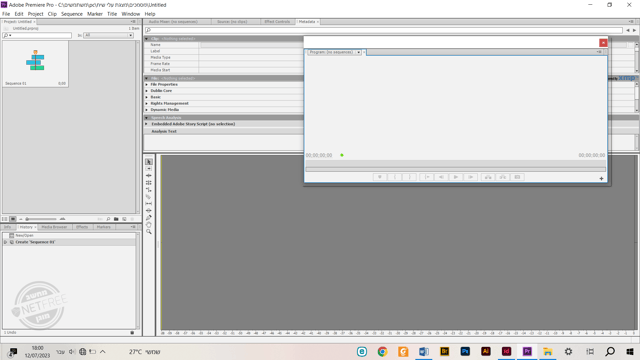Viewport: 640px width, 360px height.
Task: Click the Add Marker button in Program monitor
Action: coord(380,177)
